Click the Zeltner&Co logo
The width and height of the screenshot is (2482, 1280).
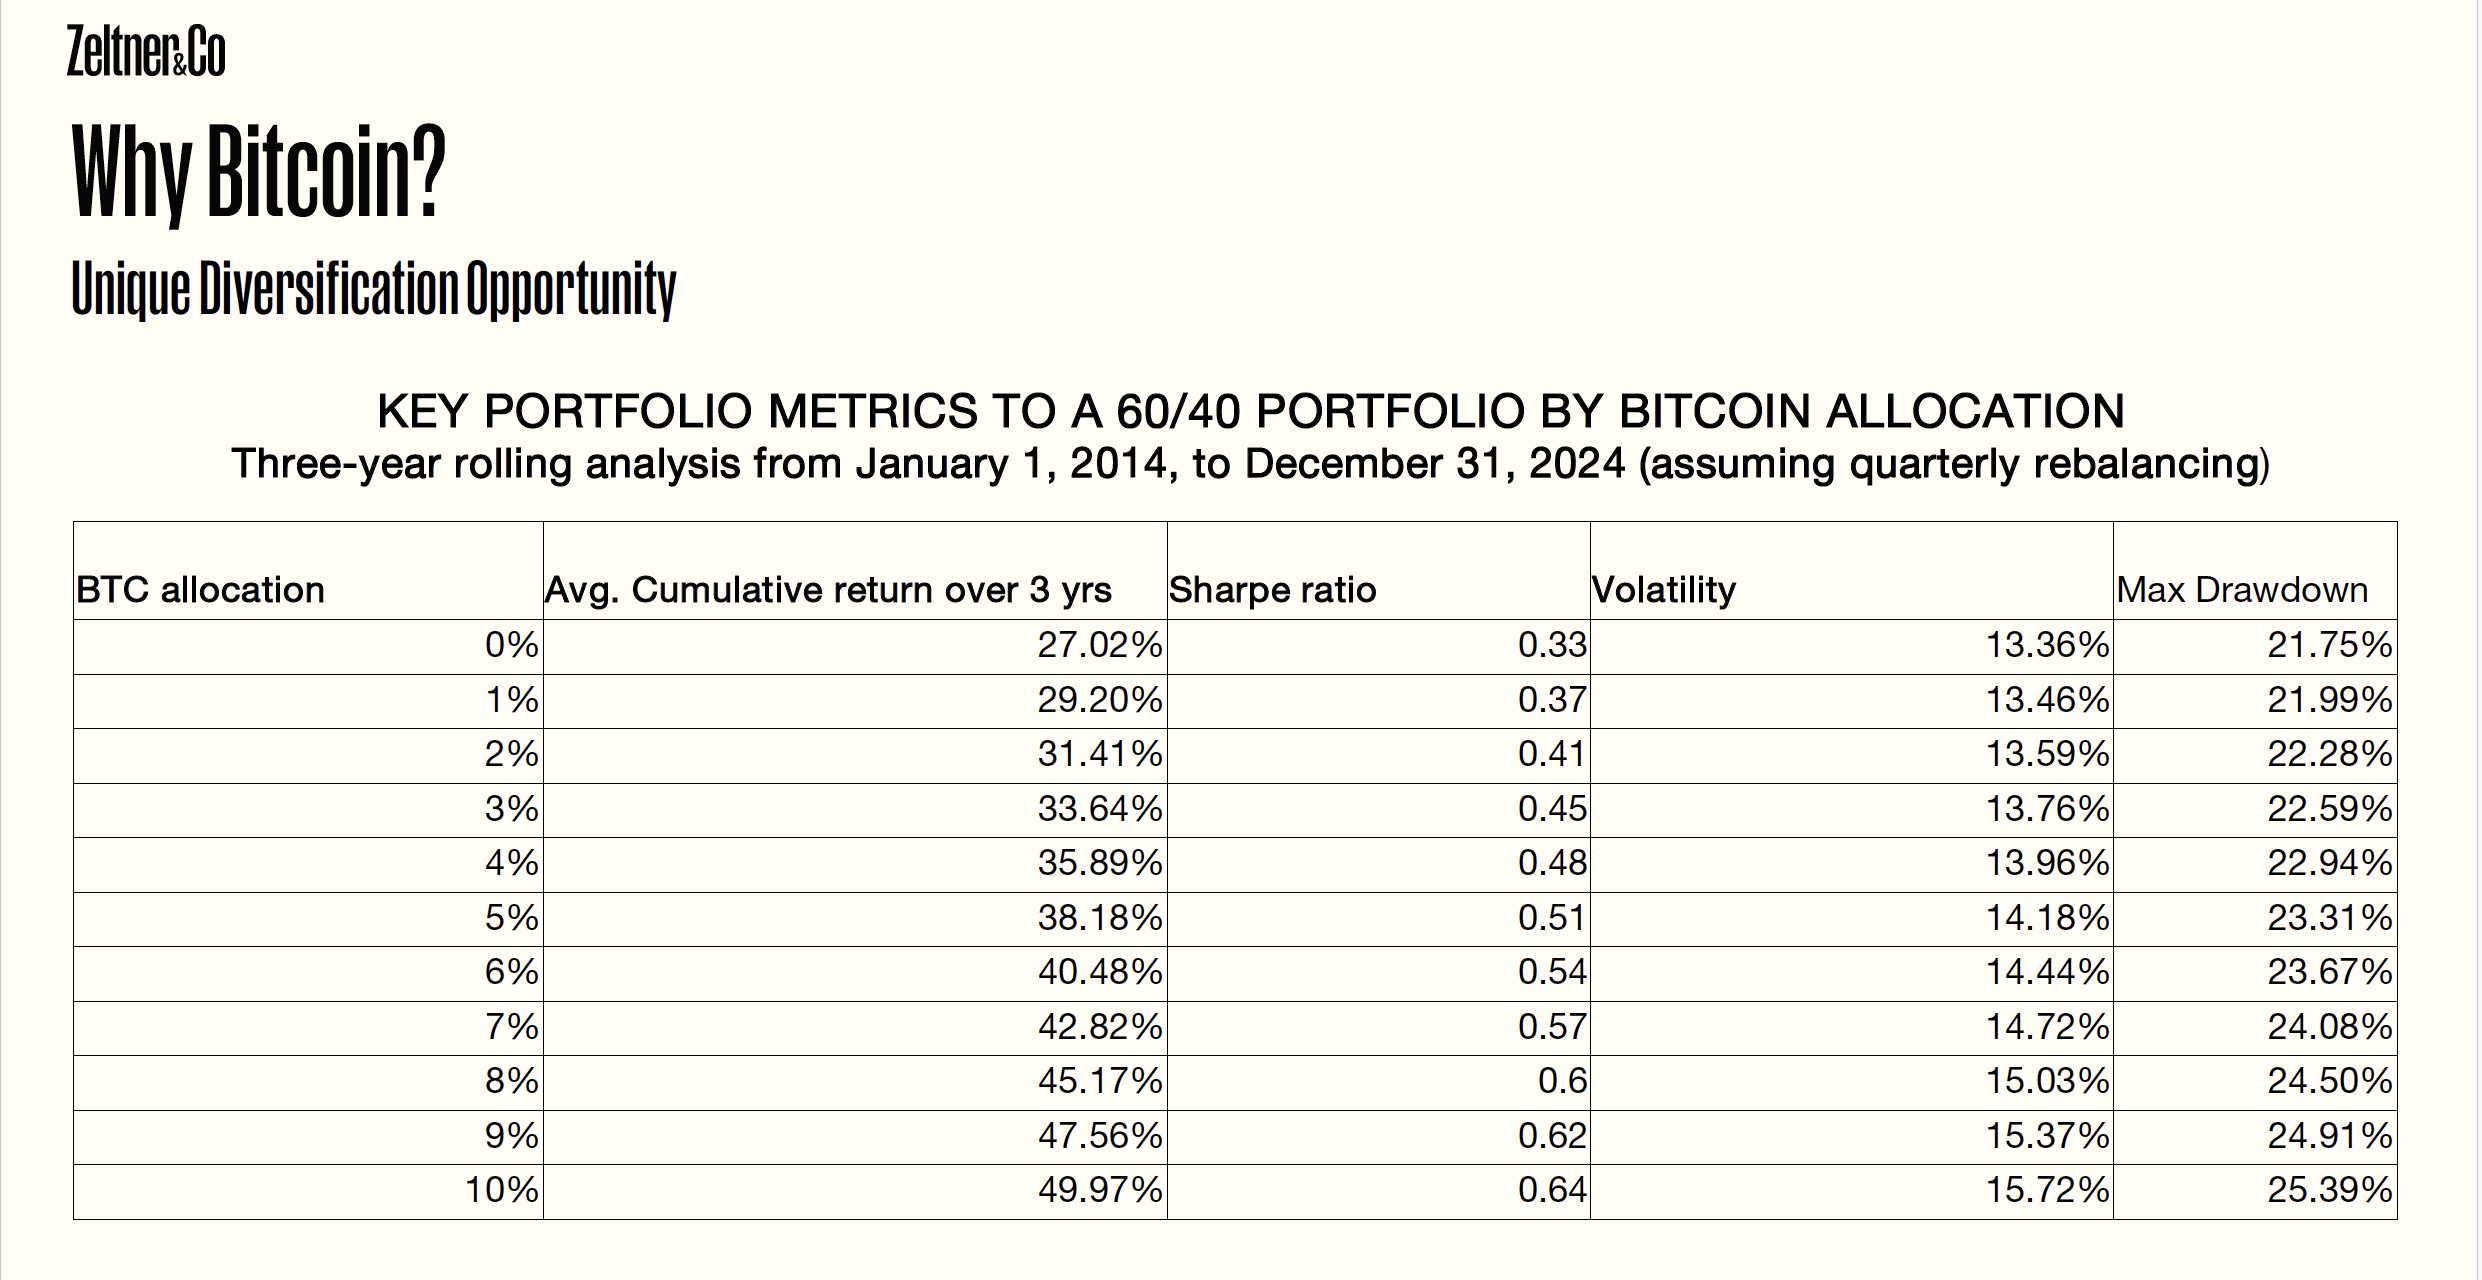coord(146,52)
